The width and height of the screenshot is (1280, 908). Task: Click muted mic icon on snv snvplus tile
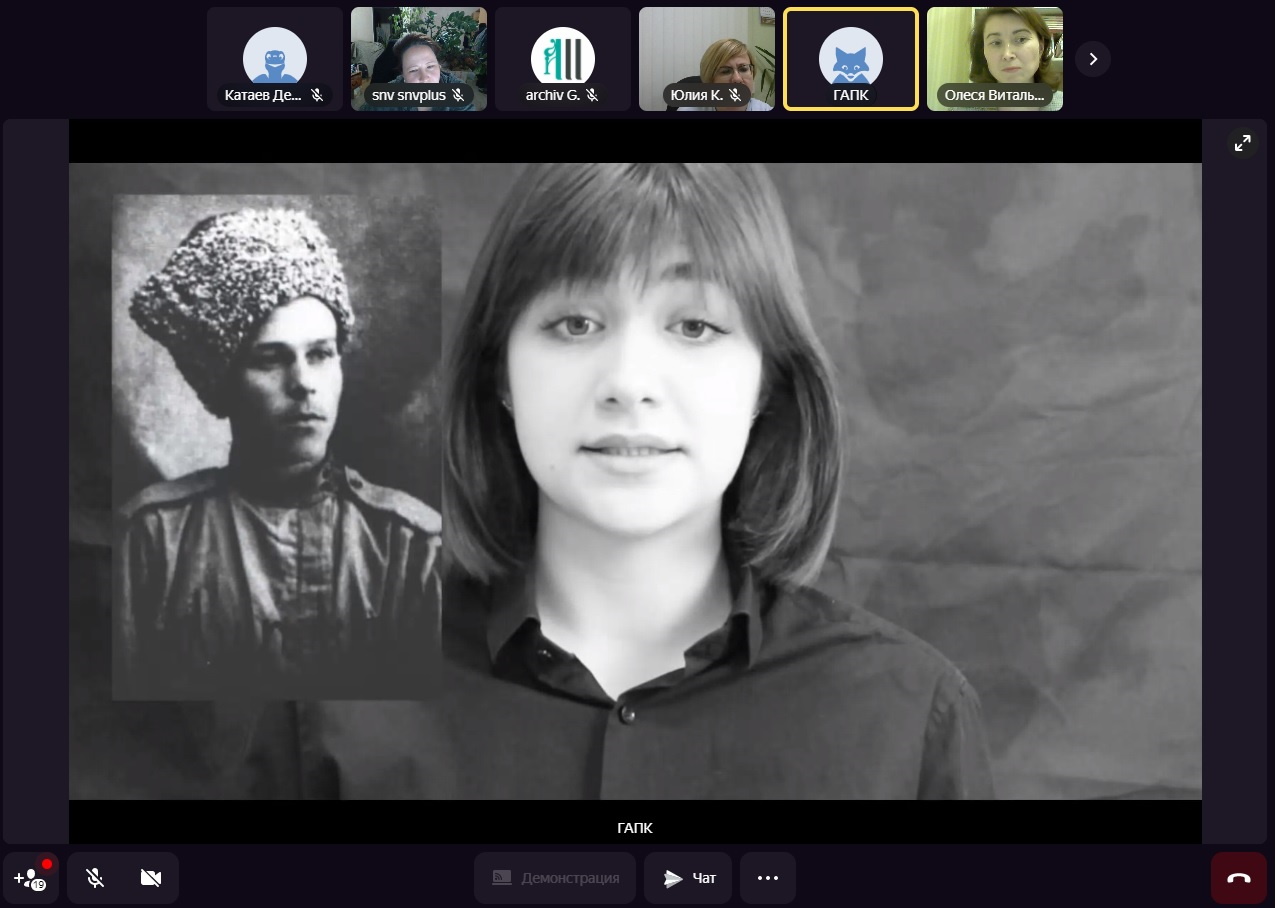(x=458, y=95)
